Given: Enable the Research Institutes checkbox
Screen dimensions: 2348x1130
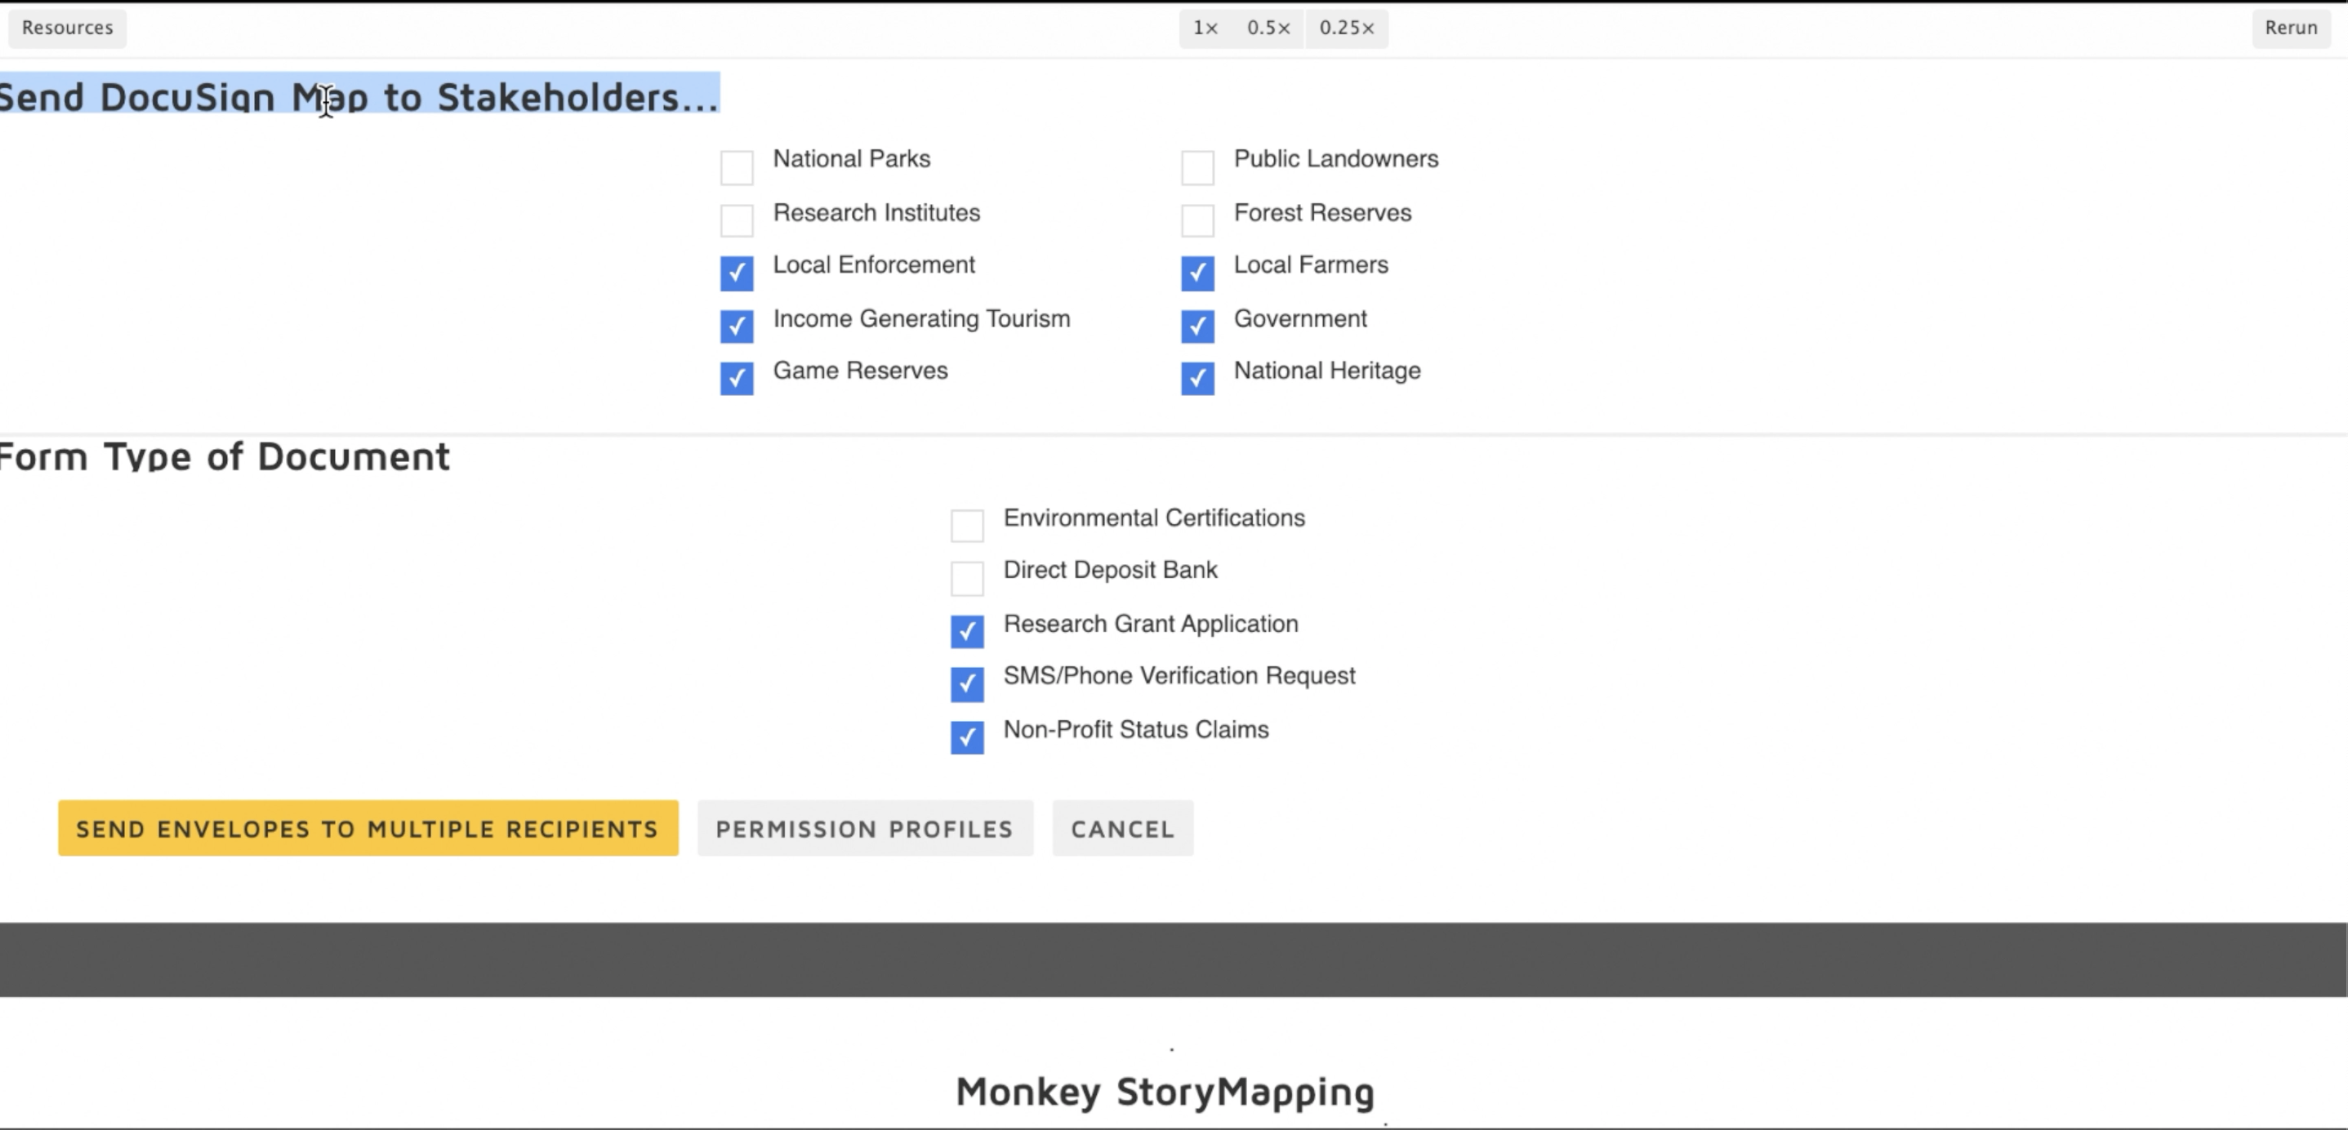Looking at the screenshot, I should [x=736, y=220].
